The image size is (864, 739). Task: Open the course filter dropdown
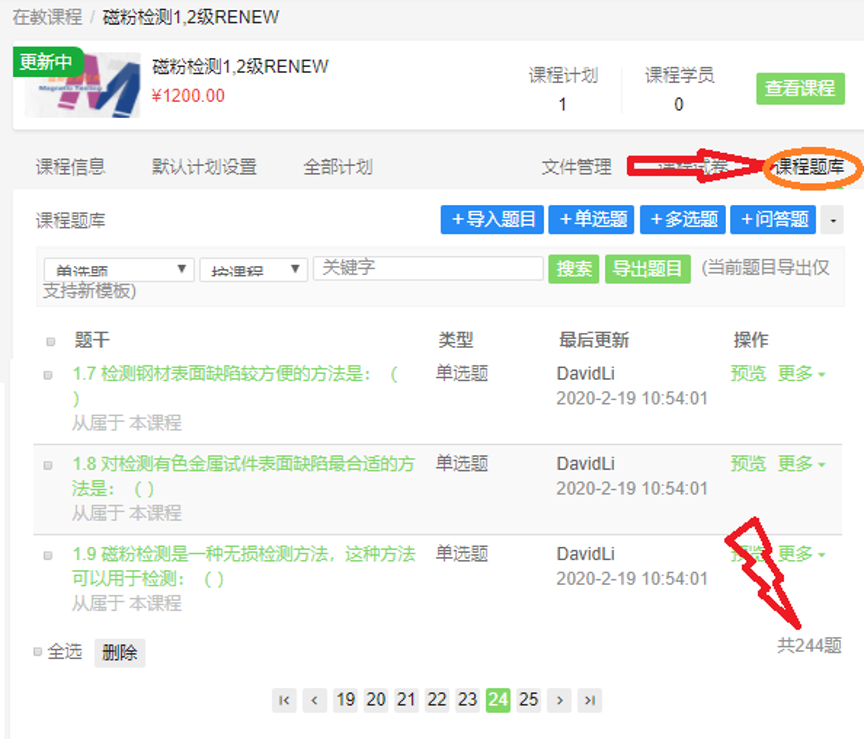coord(253,270)
